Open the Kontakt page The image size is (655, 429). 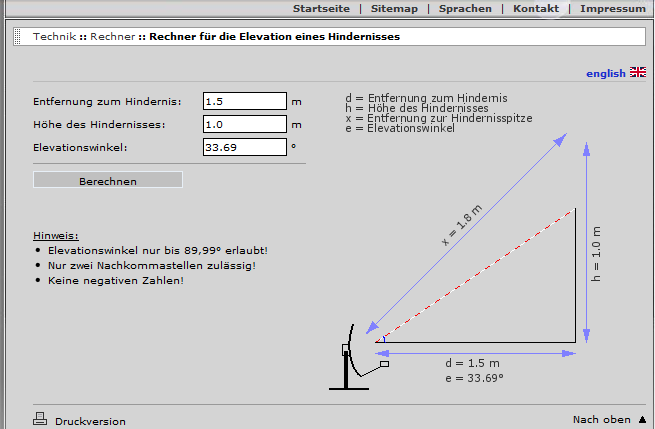tap(536, 8)
